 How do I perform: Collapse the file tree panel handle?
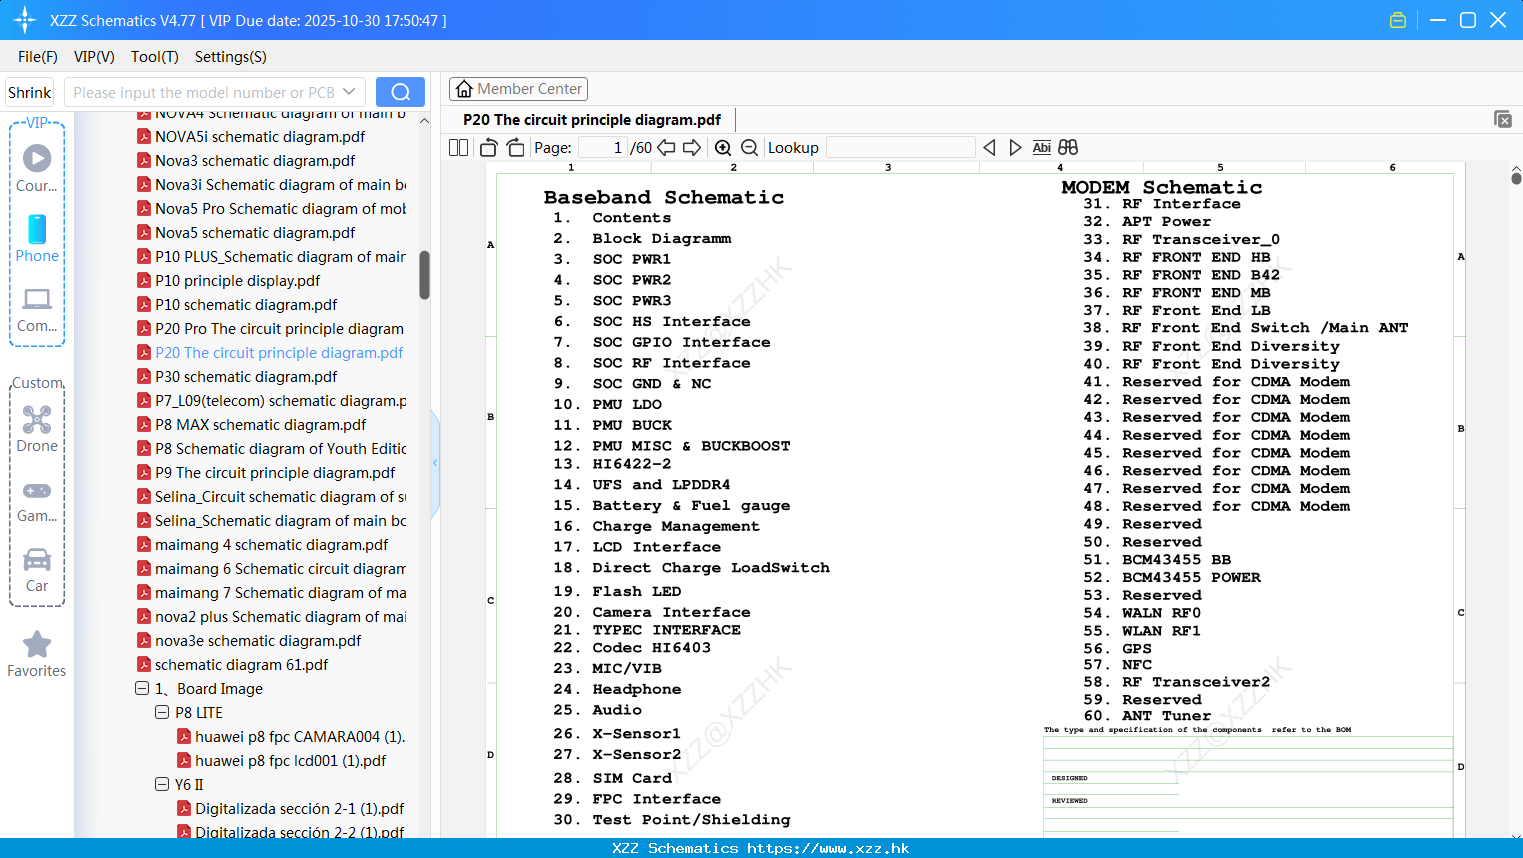435,462
